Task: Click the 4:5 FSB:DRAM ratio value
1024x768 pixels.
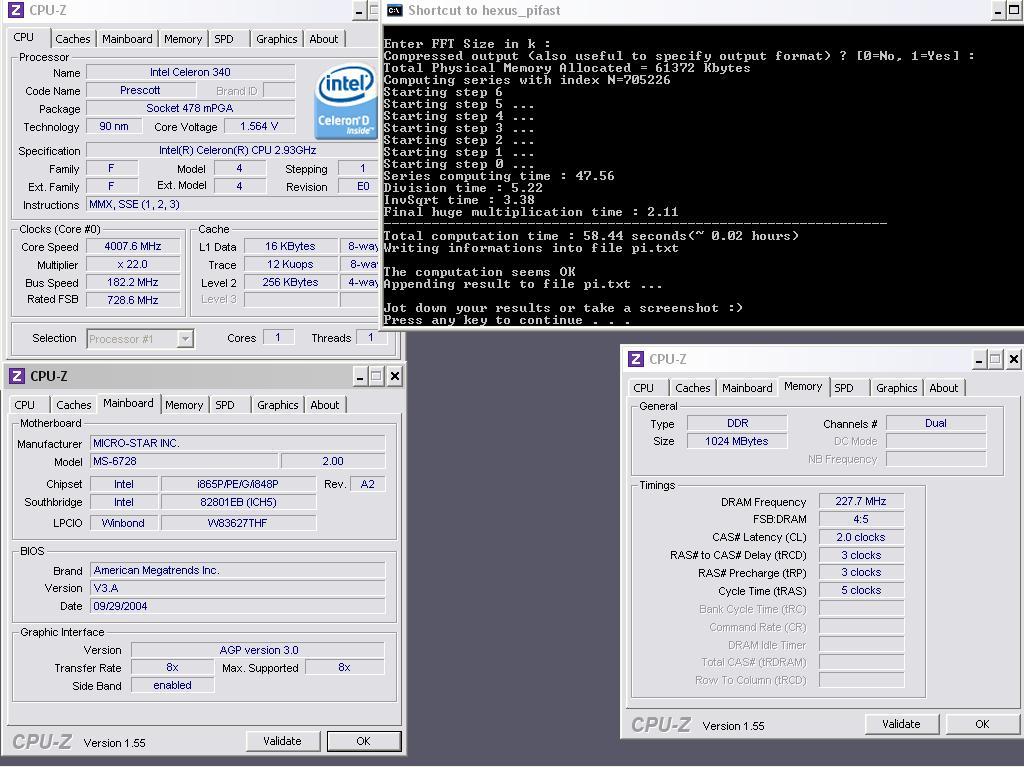Action: tap(861, 519)
